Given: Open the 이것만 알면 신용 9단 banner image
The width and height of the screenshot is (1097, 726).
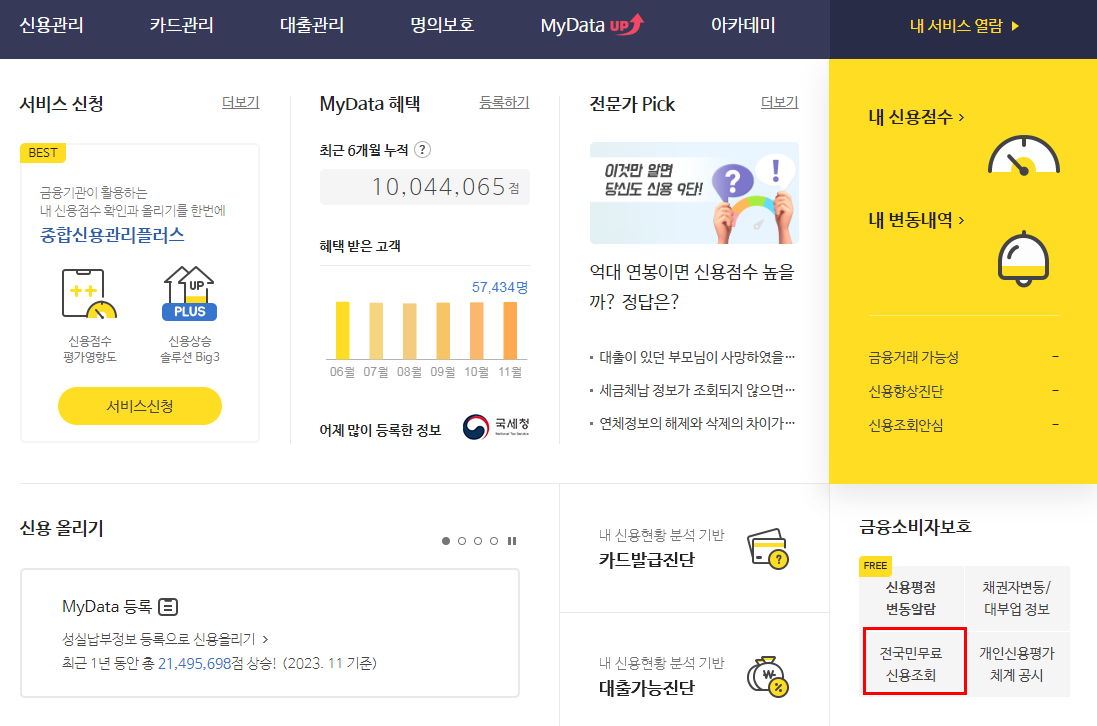Looking at the screenshot, I should pos(694,193).
